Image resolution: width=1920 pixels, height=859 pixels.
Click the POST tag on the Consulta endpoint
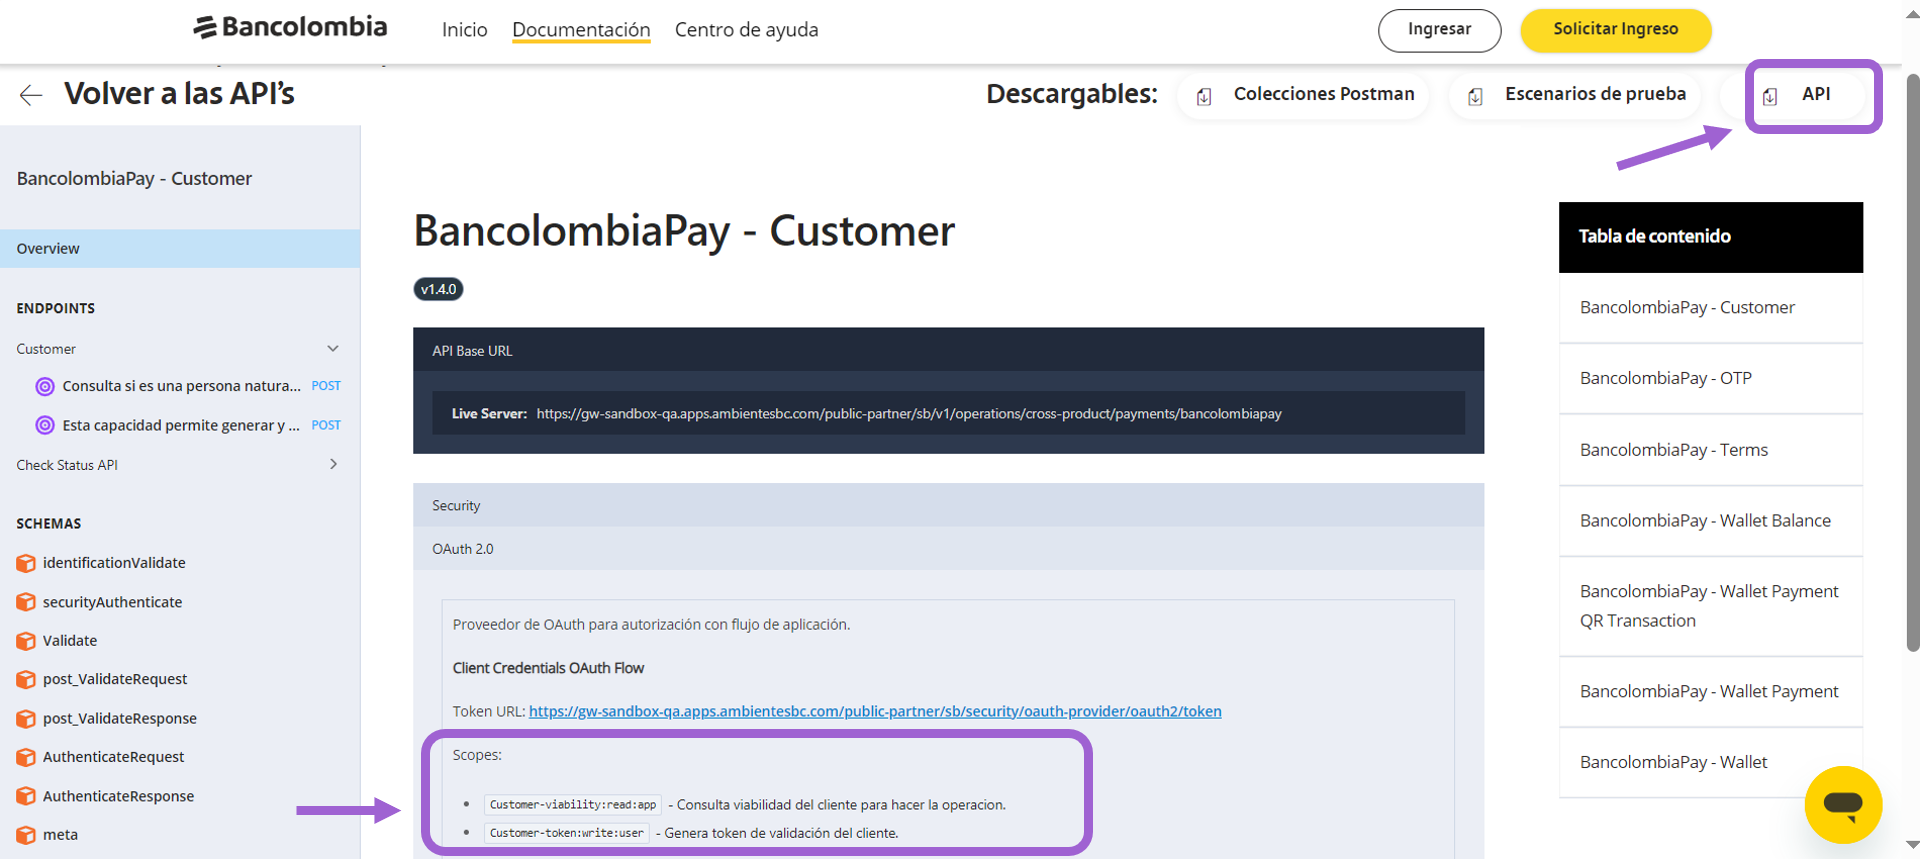[326, 386]
